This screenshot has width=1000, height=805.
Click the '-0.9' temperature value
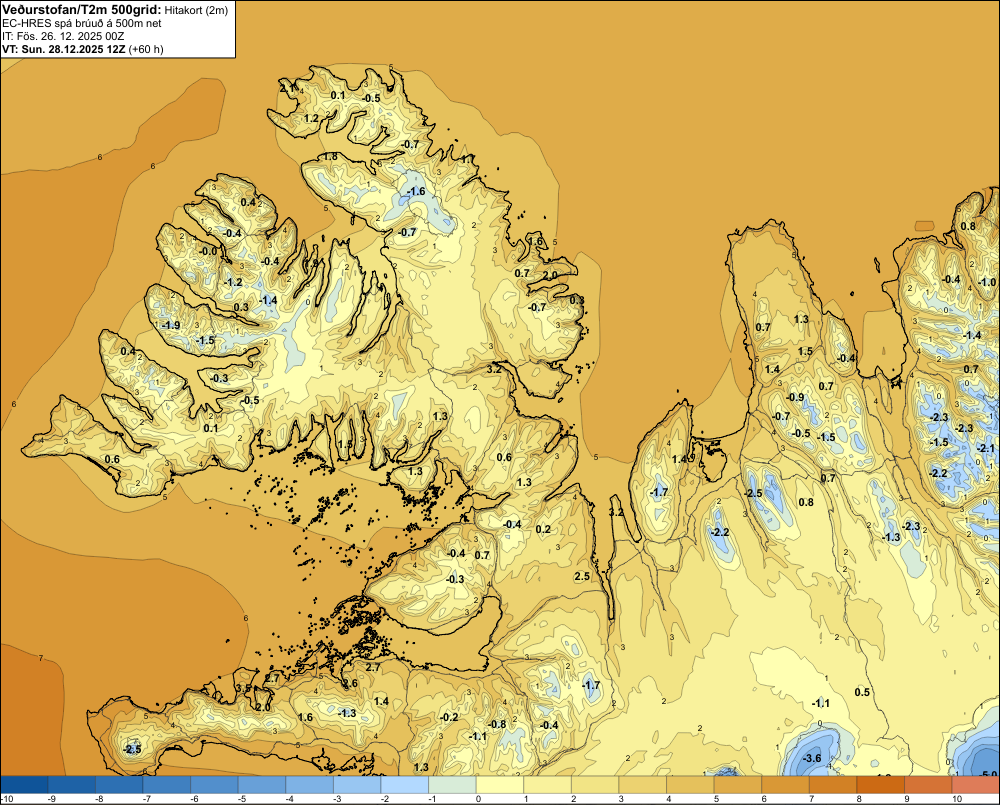tap(795, 397)
